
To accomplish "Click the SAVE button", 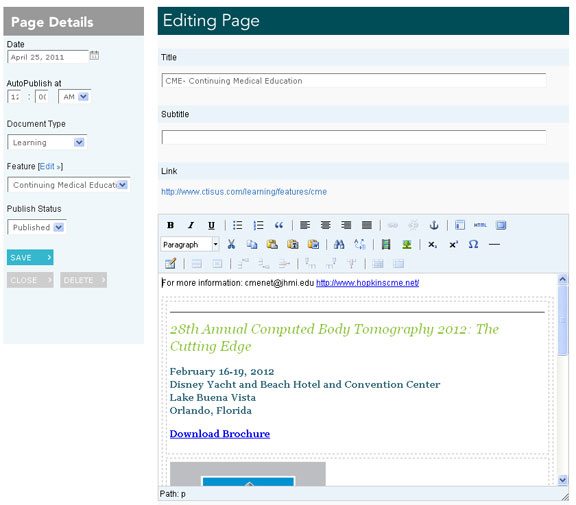I will pos(30,257).
